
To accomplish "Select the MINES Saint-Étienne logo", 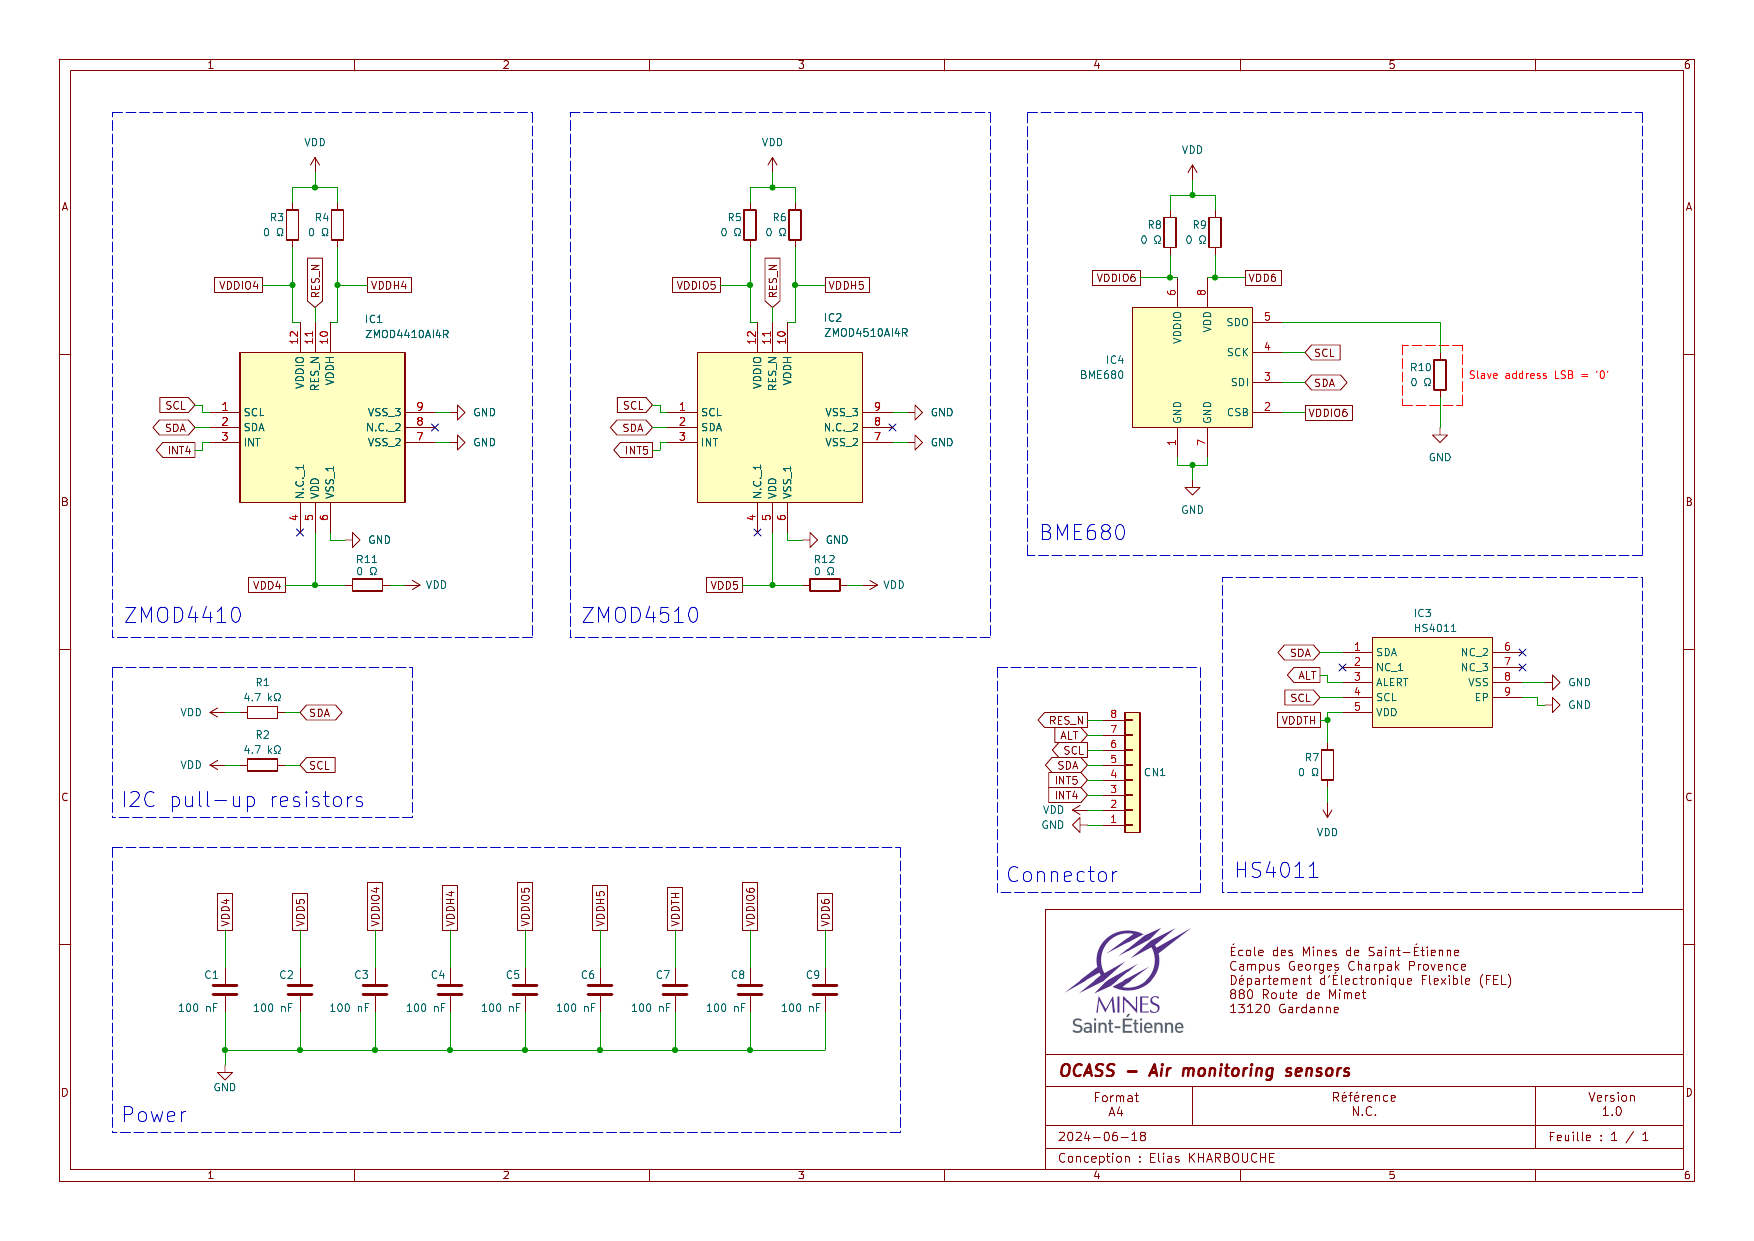I will tap(1128, 981).
